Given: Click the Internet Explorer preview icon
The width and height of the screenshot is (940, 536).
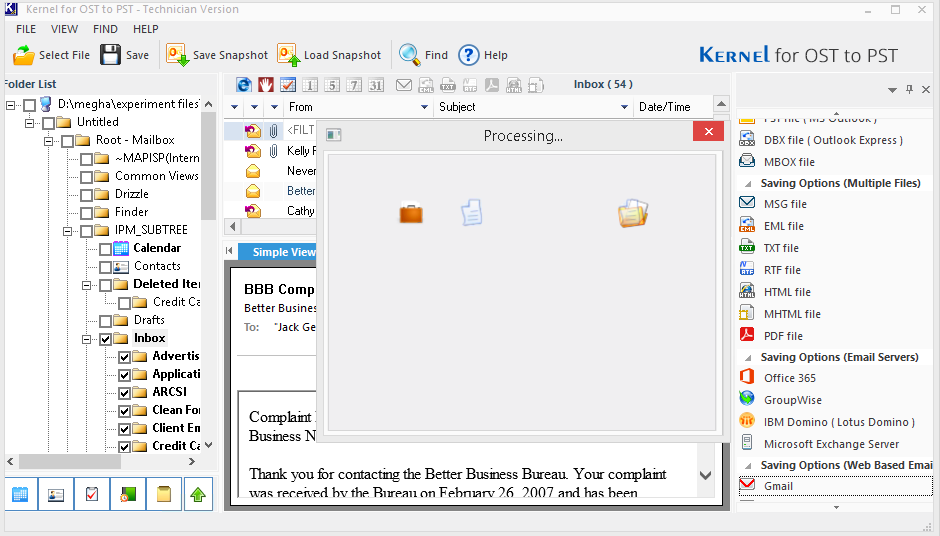Looking at the screenshot, I should click(x=243, y=85).
